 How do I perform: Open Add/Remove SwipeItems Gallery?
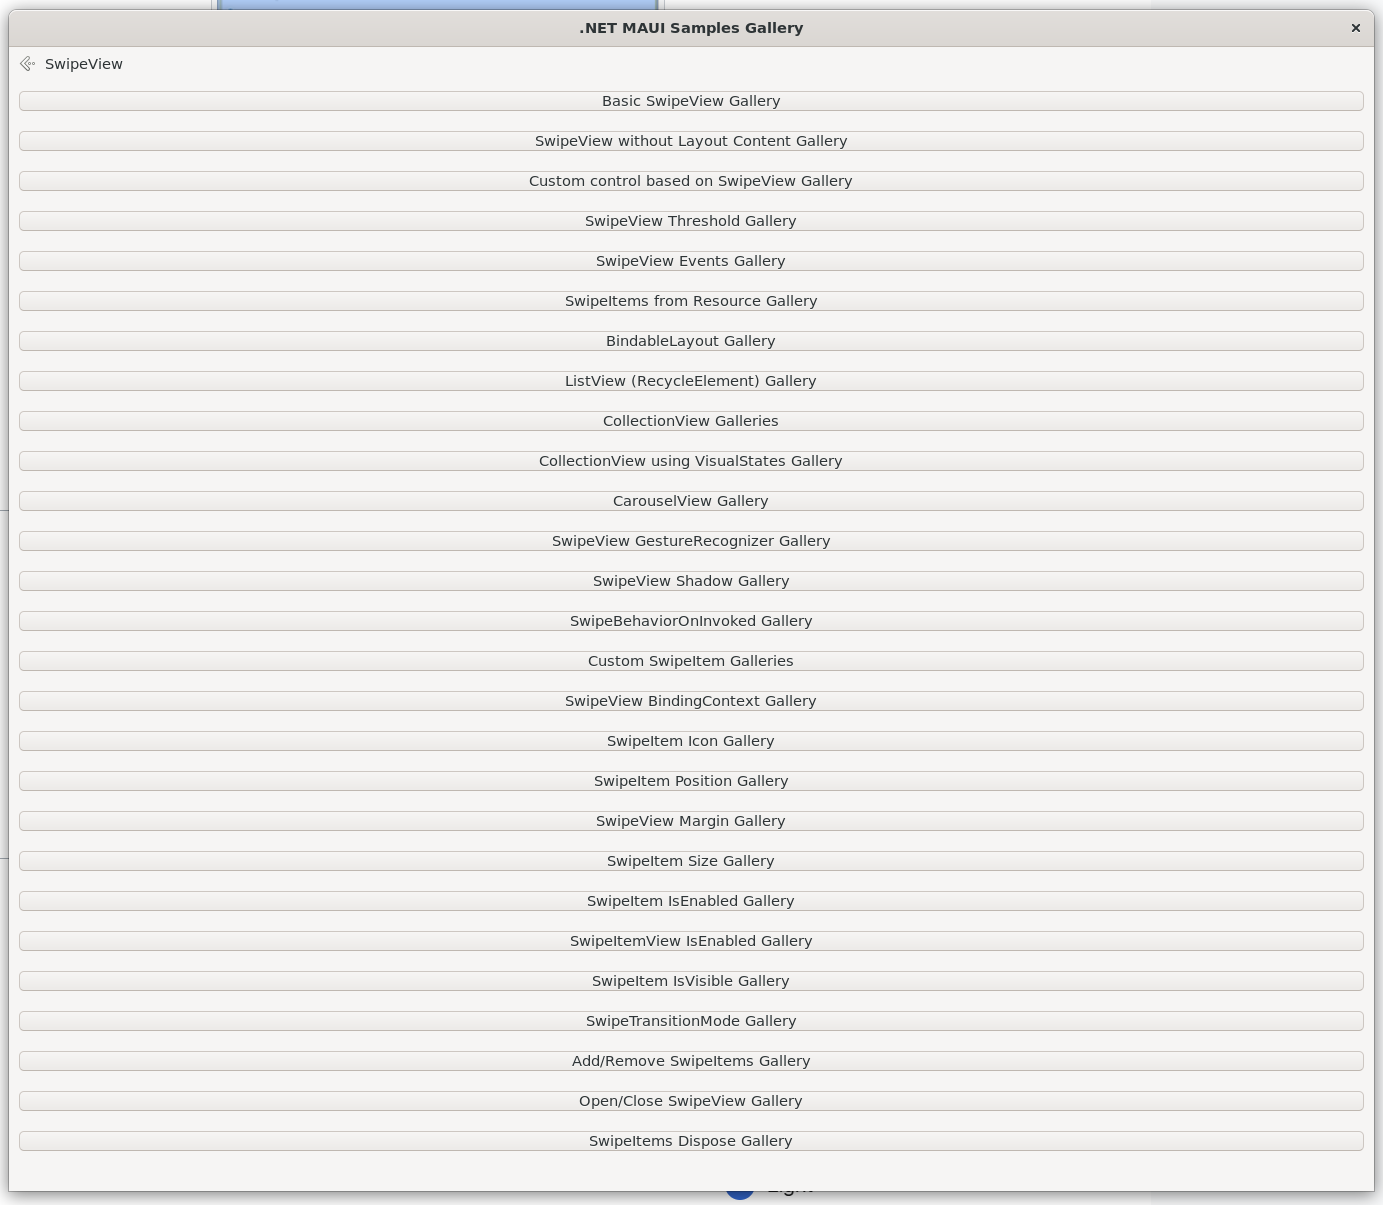[x=691, y=1061]
